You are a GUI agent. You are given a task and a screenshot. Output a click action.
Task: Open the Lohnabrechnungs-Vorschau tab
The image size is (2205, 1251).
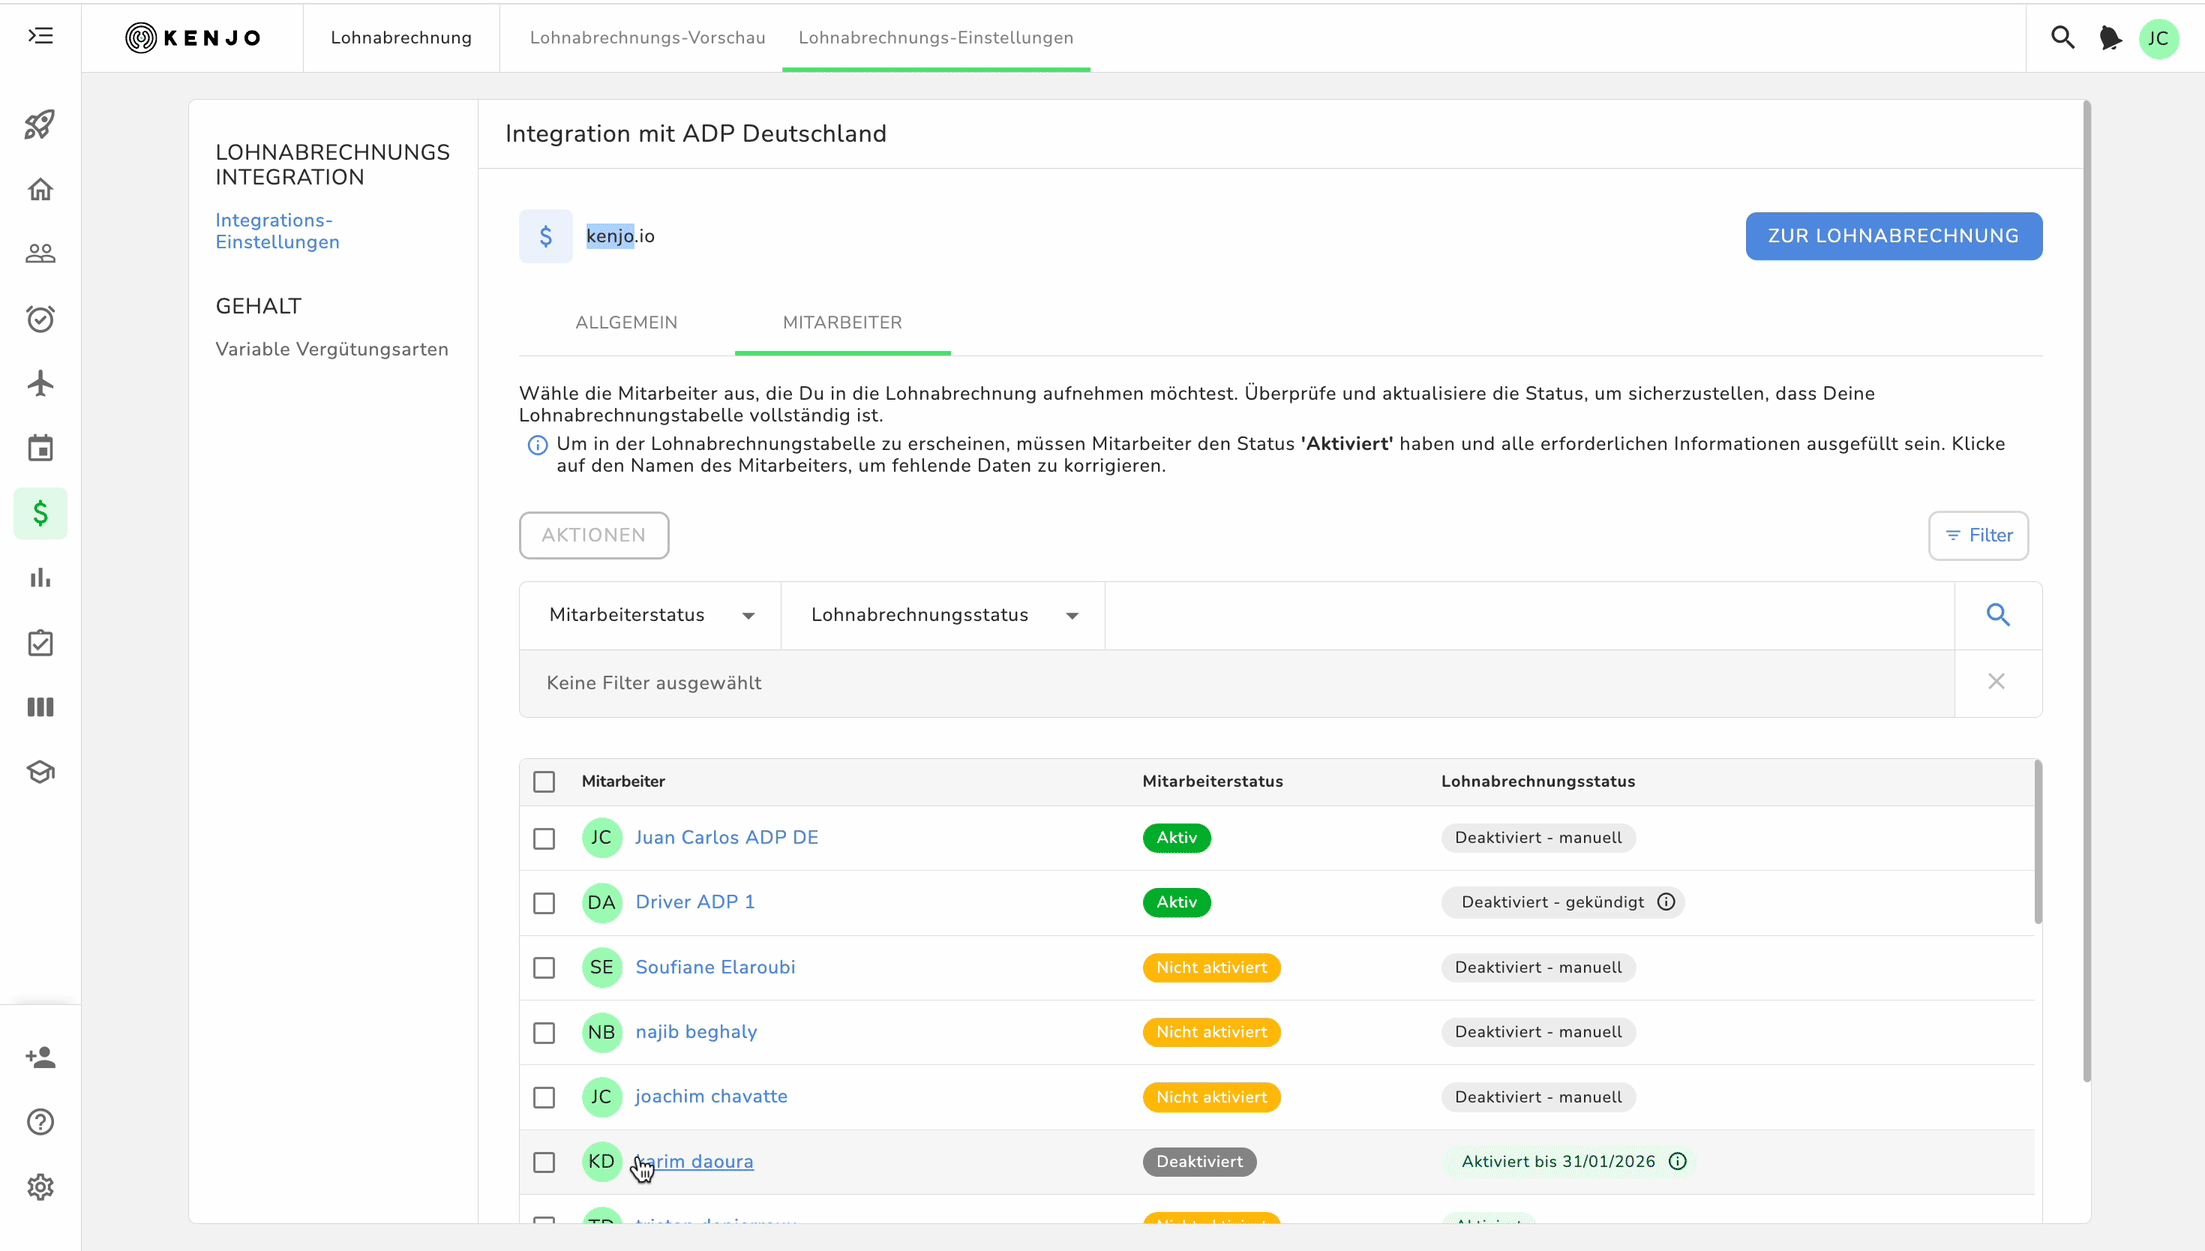coord(647,38)
